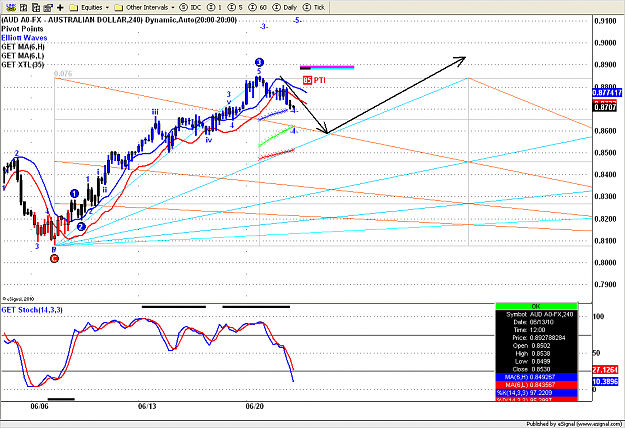Click the Pivot Points study label
Viewport: 625px width, 428px height.
click(x=22, y=29)
